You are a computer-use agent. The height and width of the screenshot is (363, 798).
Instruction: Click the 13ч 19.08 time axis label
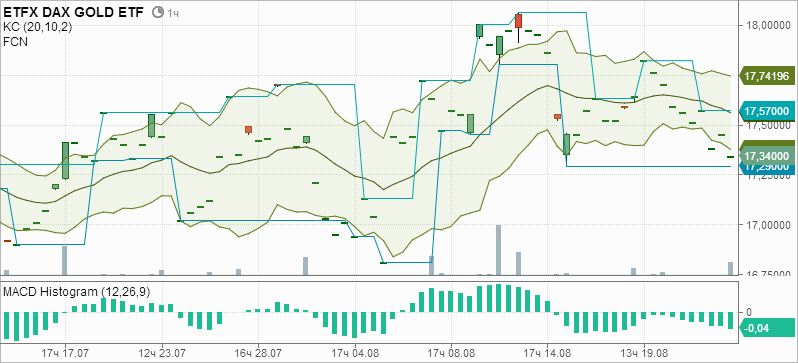pyautogui.click(x=644, y=352)
